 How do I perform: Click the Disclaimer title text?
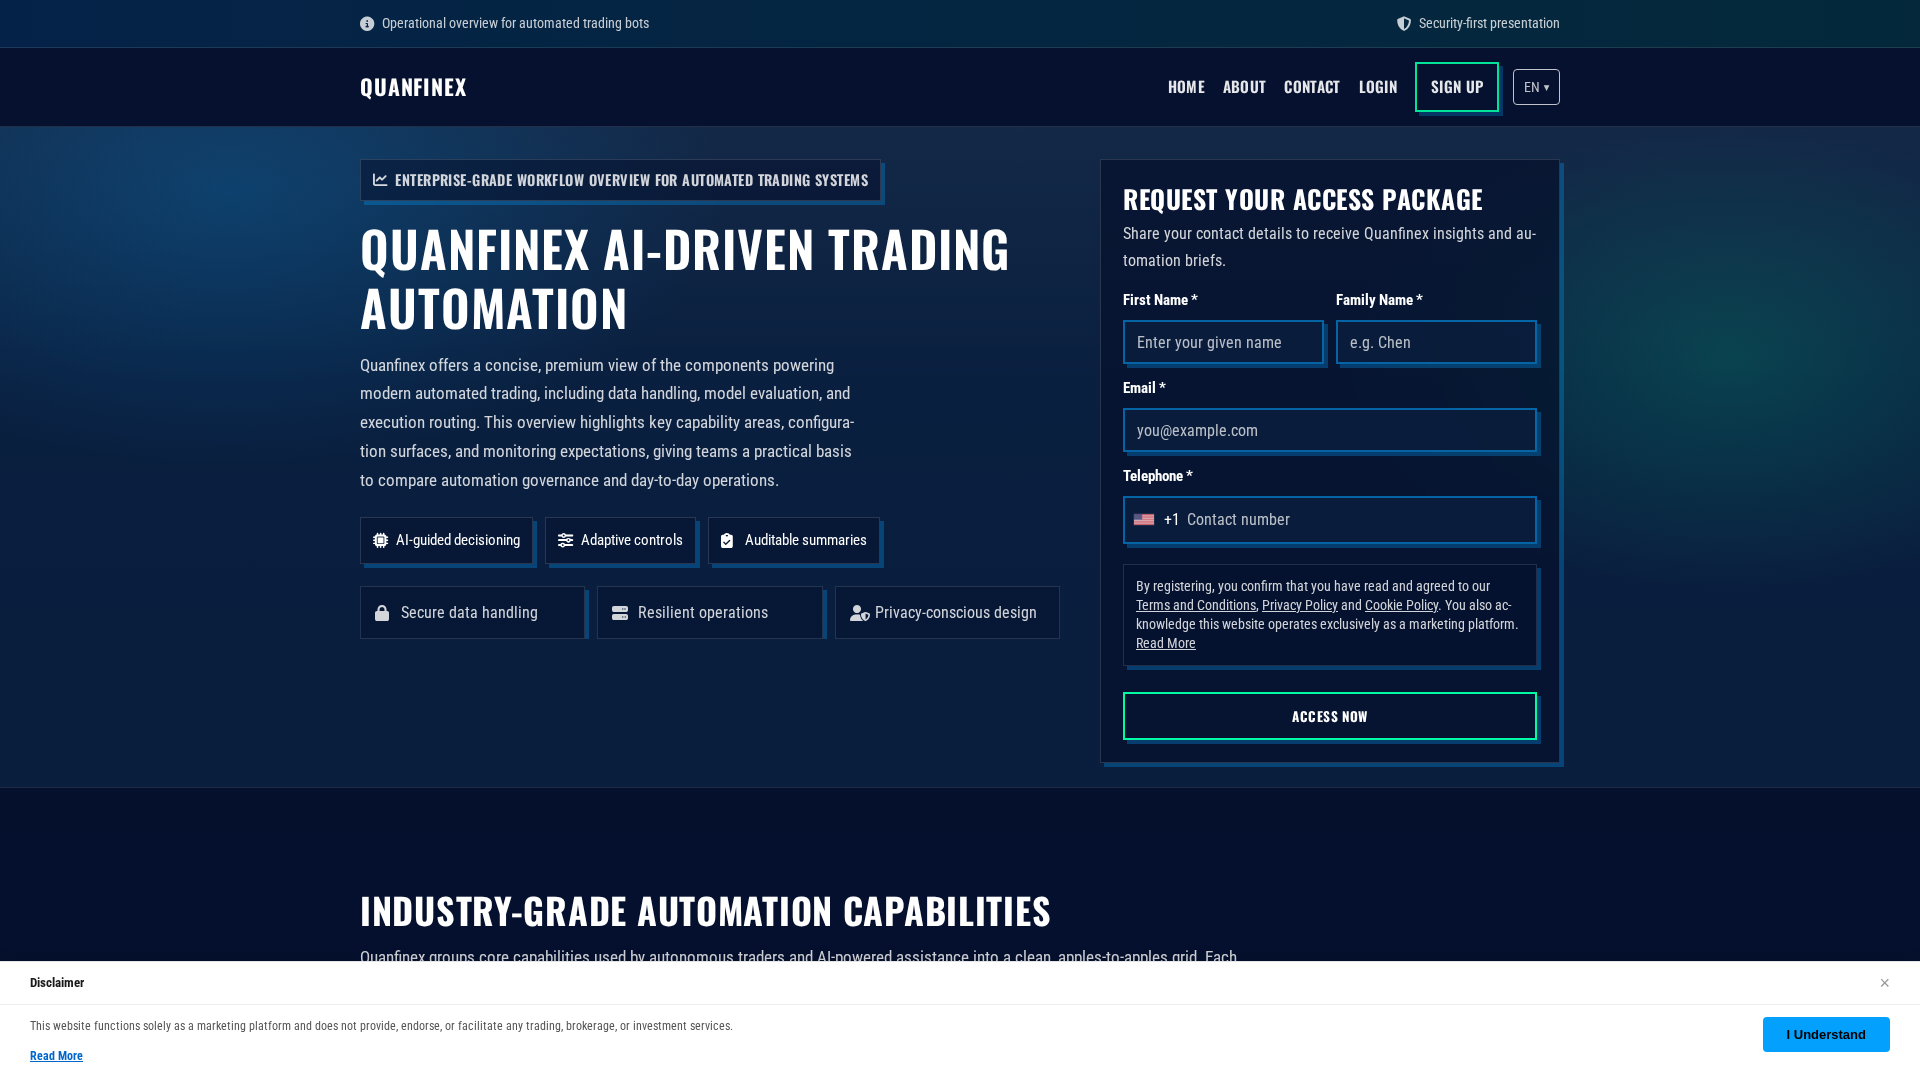pyautogui.click(x=57, y=983)
